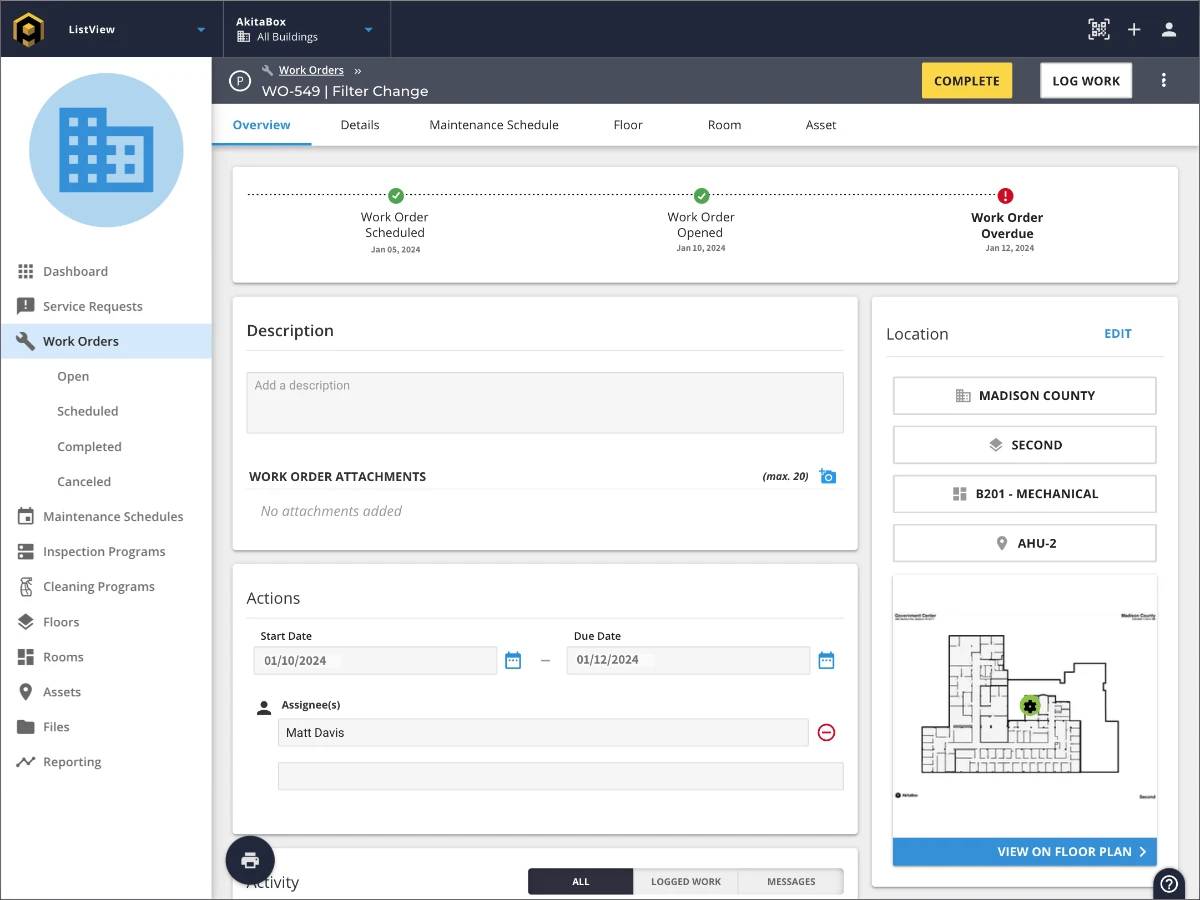The width and height of the screenshot is (1200, 900).
Task: Click the camera icon to add attachment
Action: pos(827,476)
